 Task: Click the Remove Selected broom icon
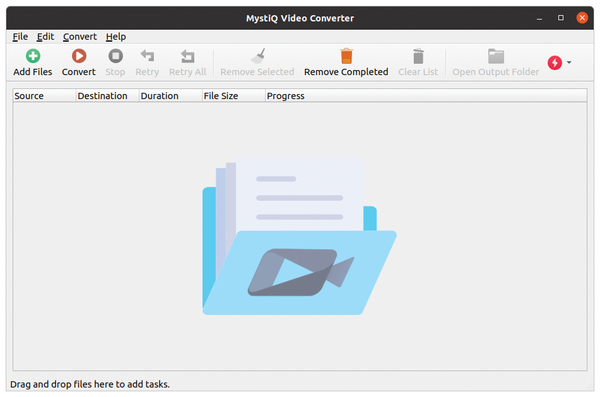[258, 56]
